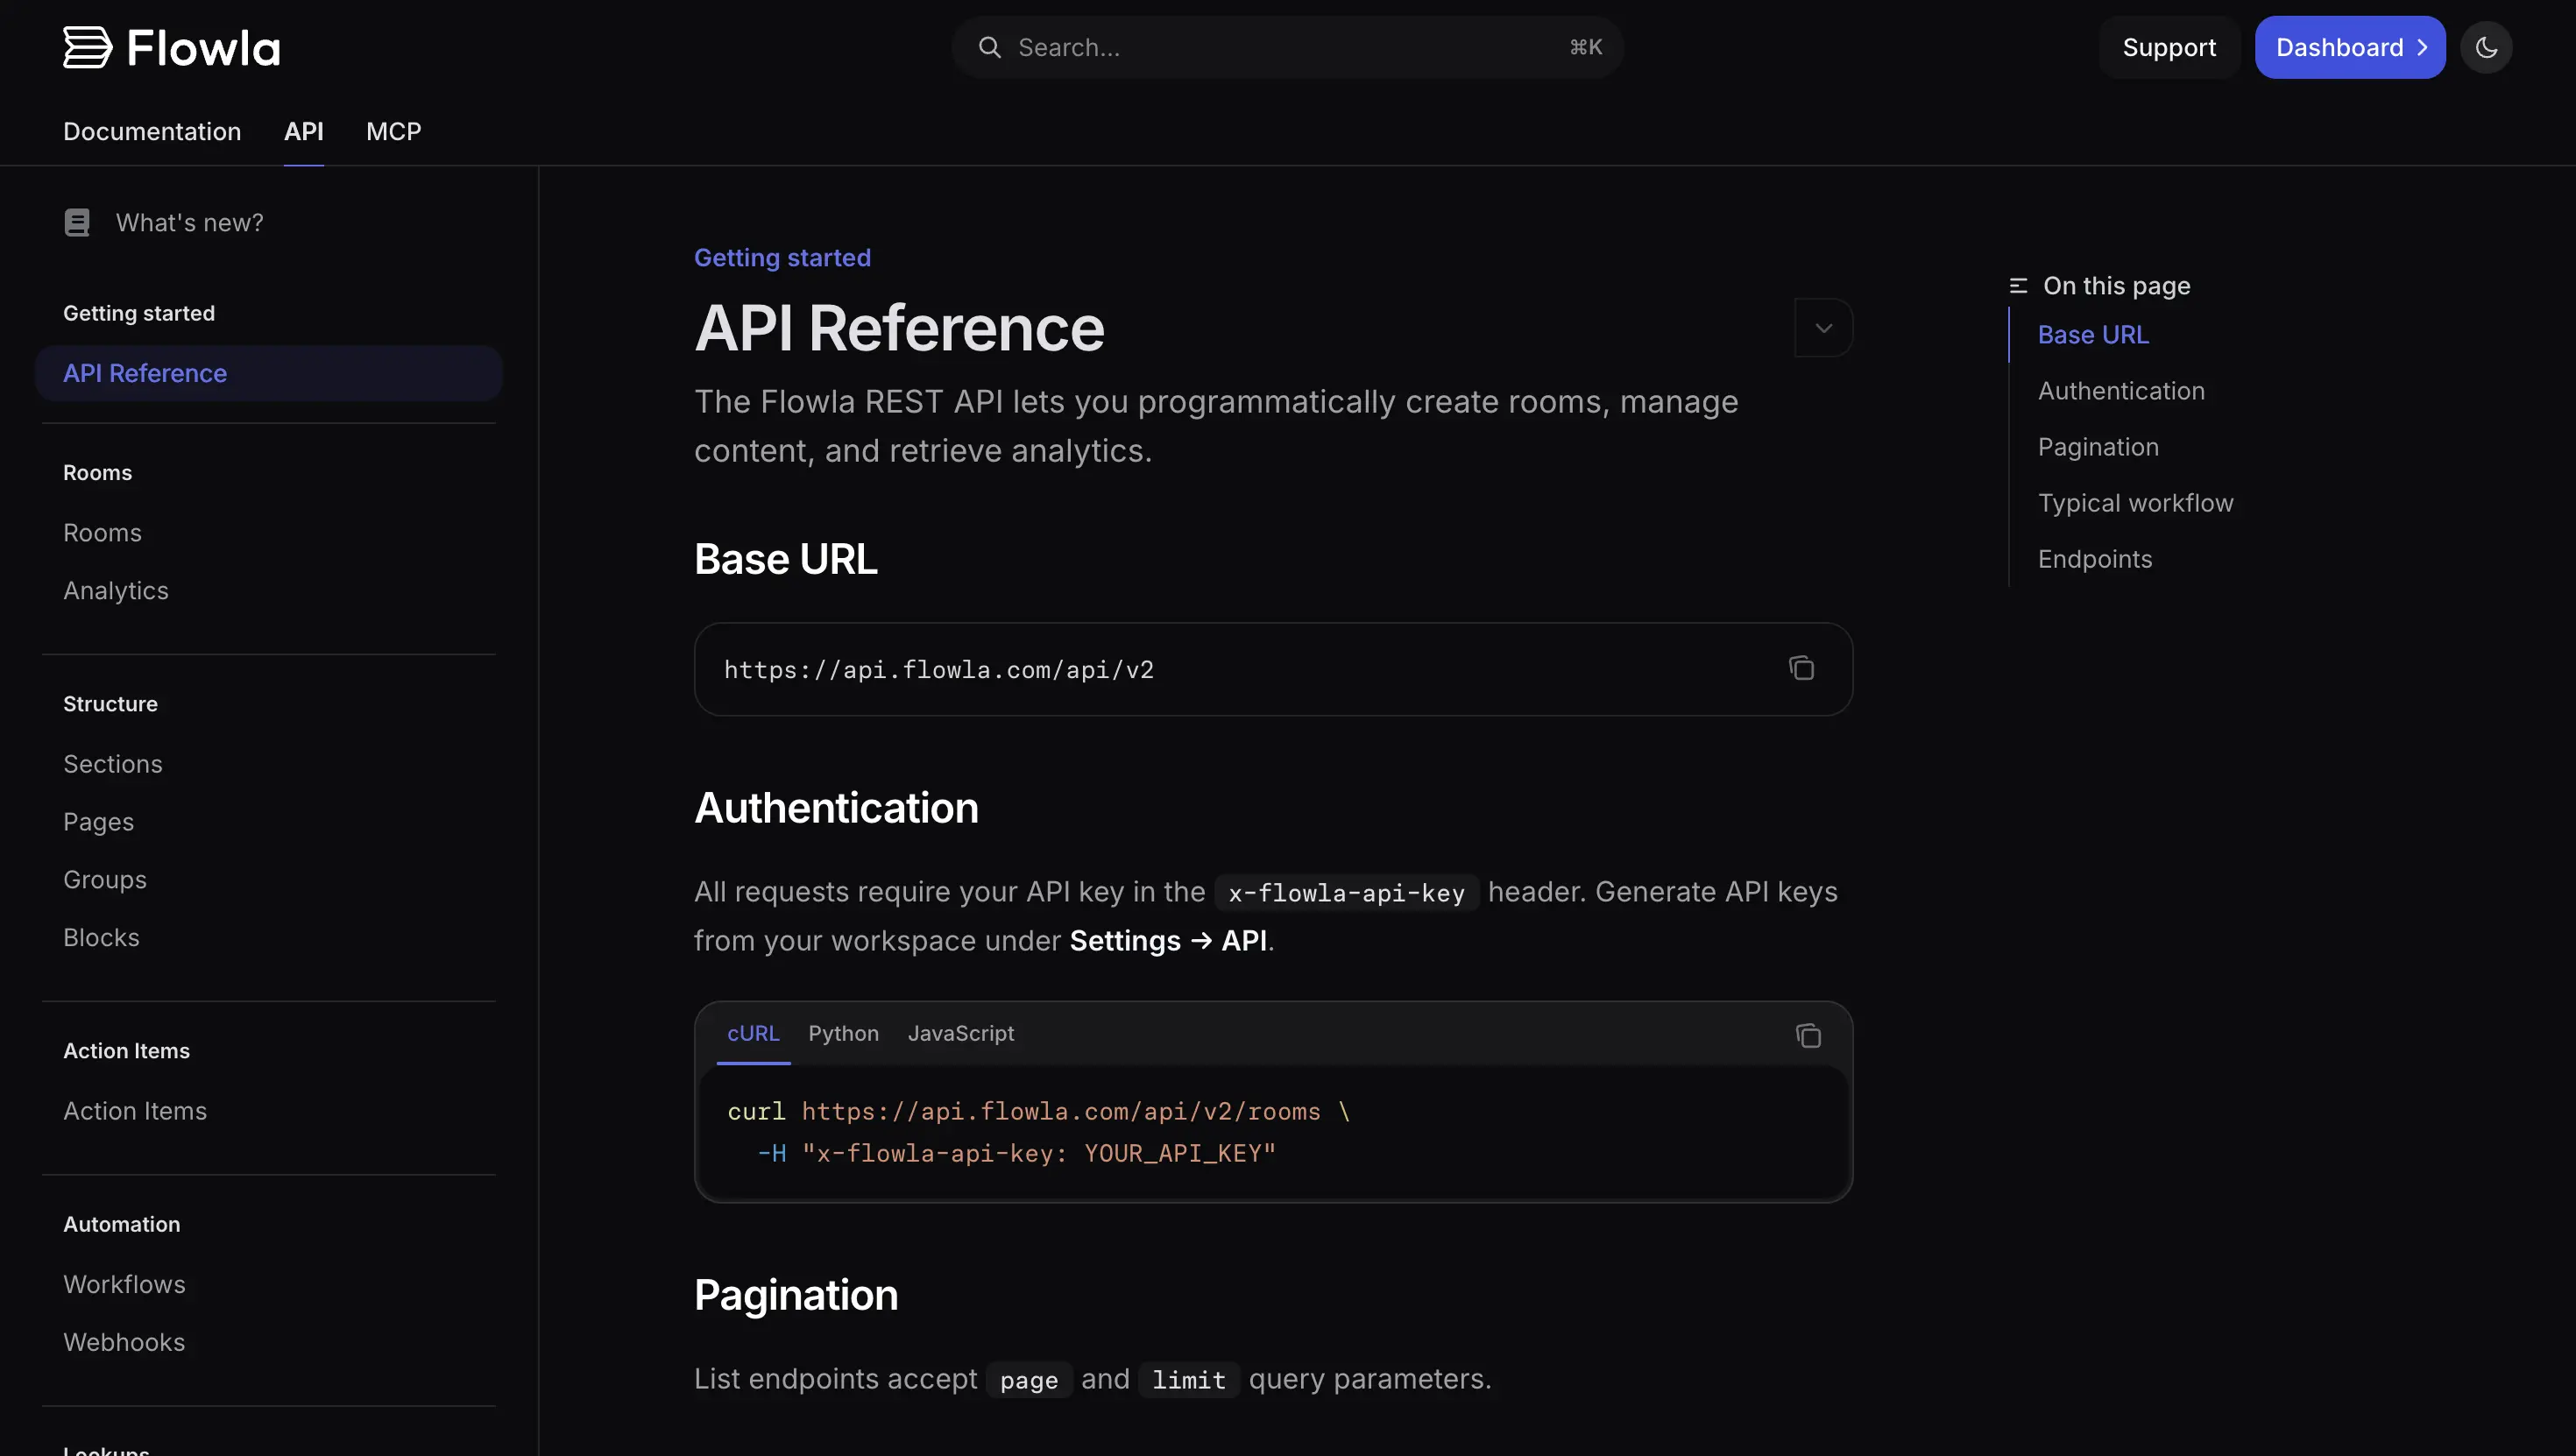
Task: Show the cURL code example
Action: coord(753,1033)
